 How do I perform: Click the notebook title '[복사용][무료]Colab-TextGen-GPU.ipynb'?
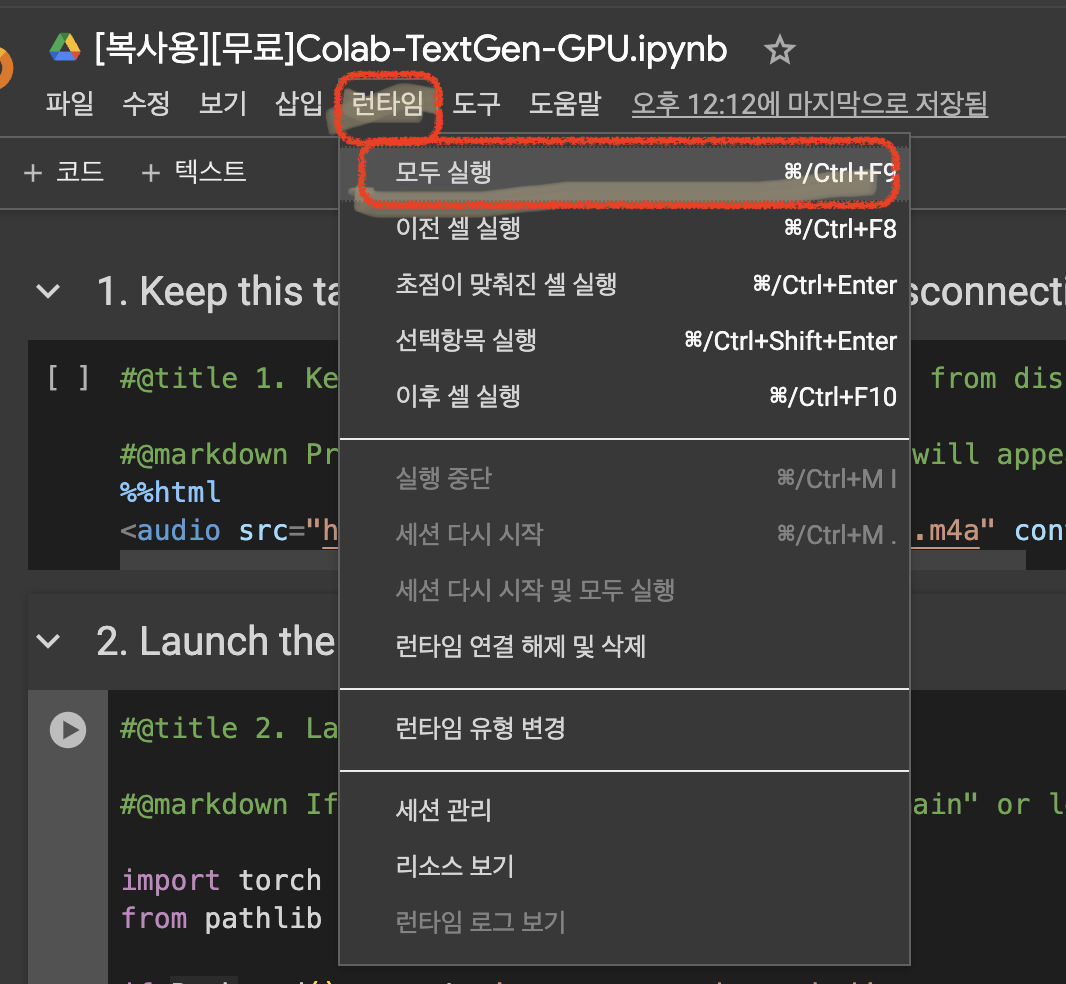[x=411, y=49]
